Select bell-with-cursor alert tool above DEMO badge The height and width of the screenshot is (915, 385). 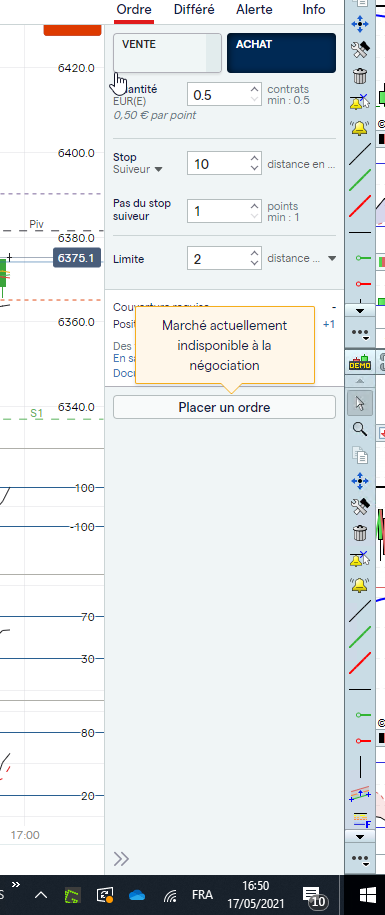360,102
